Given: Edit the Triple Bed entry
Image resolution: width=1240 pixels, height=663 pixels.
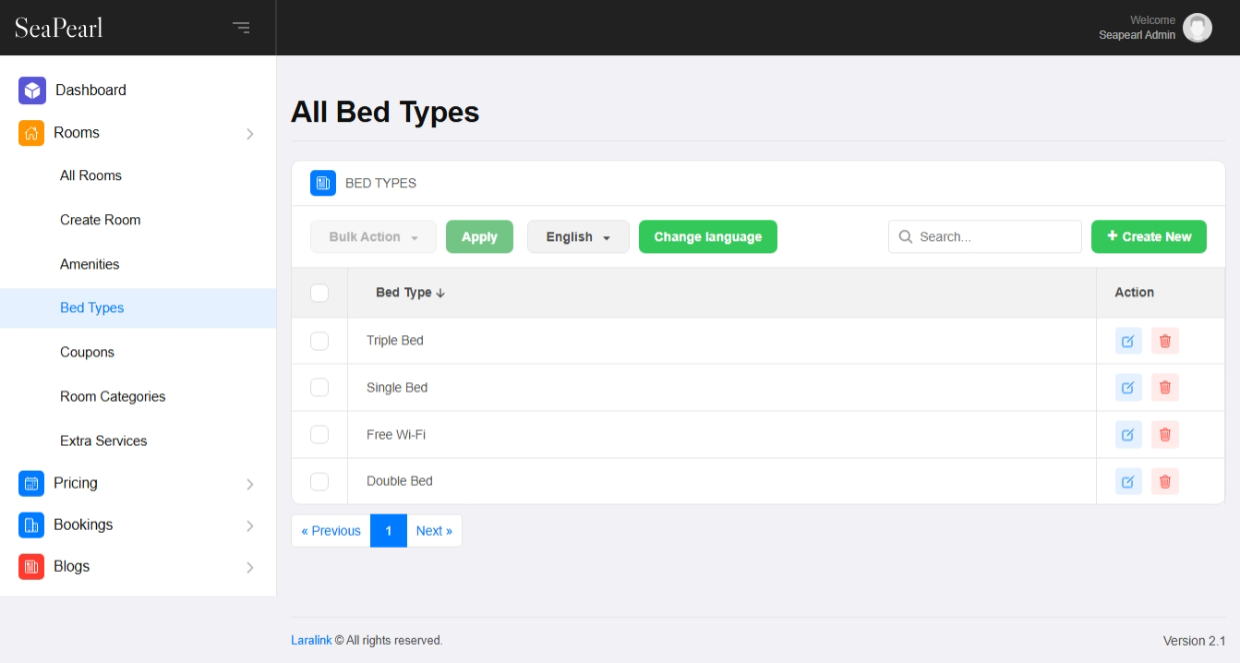Looking at the screenshot, I should (1128, 341).
